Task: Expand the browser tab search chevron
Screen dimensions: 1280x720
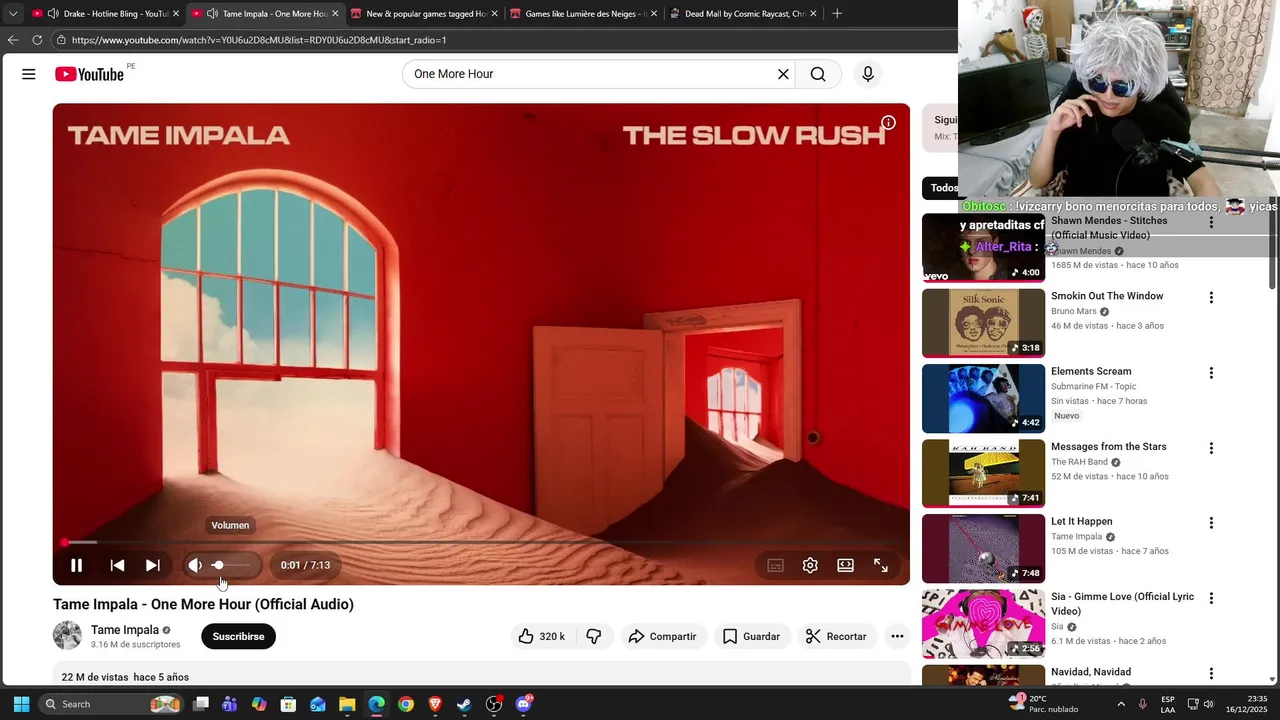Action: [x=13, y=14]
